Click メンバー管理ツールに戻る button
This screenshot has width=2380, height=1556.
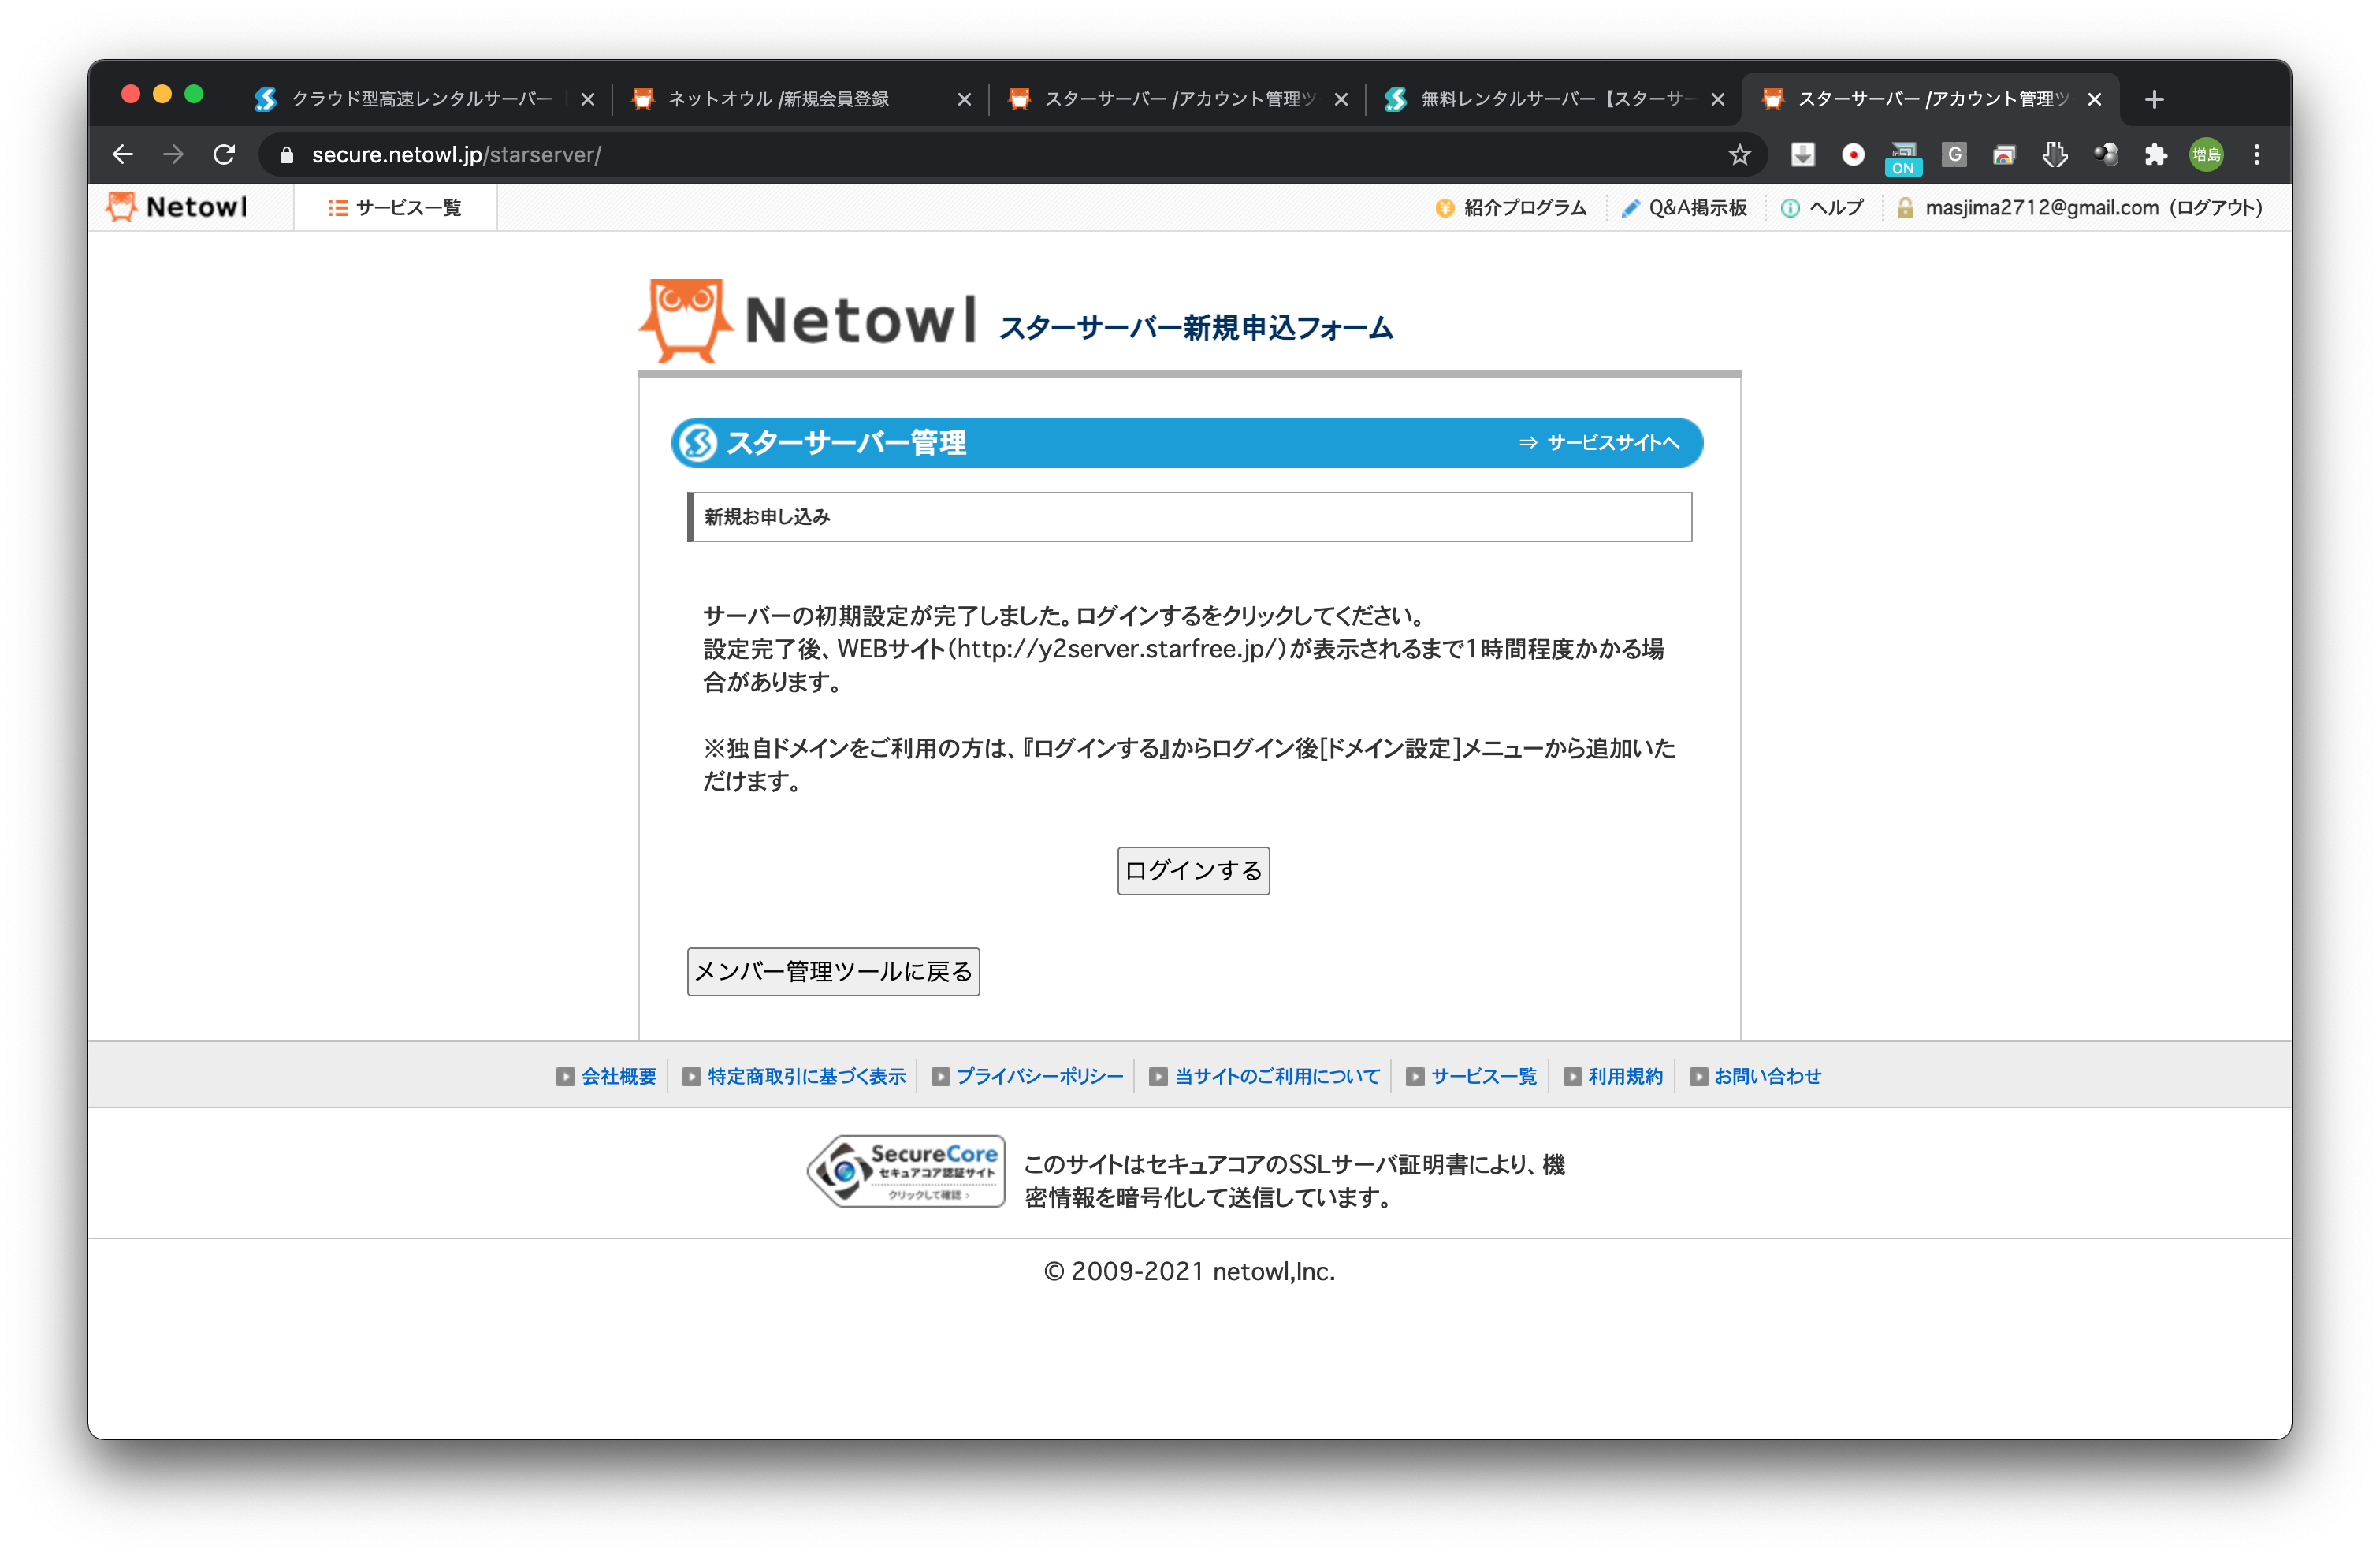[833, 971]
